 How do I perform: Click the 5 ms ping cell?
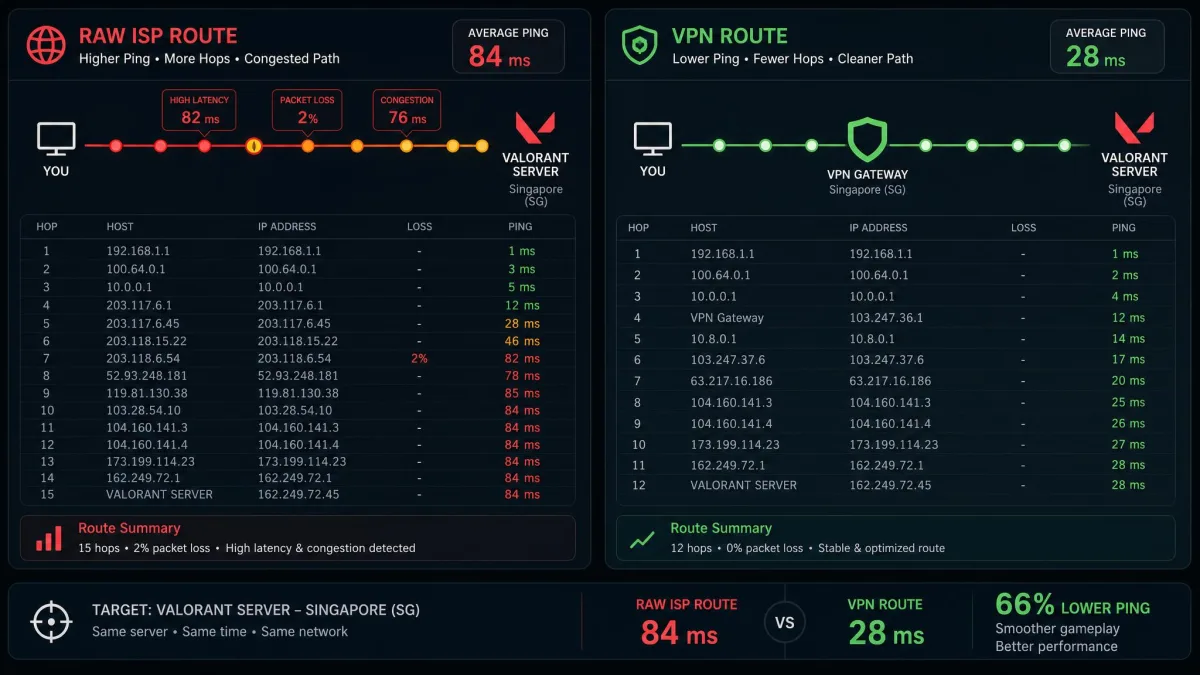[x=522, y=287]
